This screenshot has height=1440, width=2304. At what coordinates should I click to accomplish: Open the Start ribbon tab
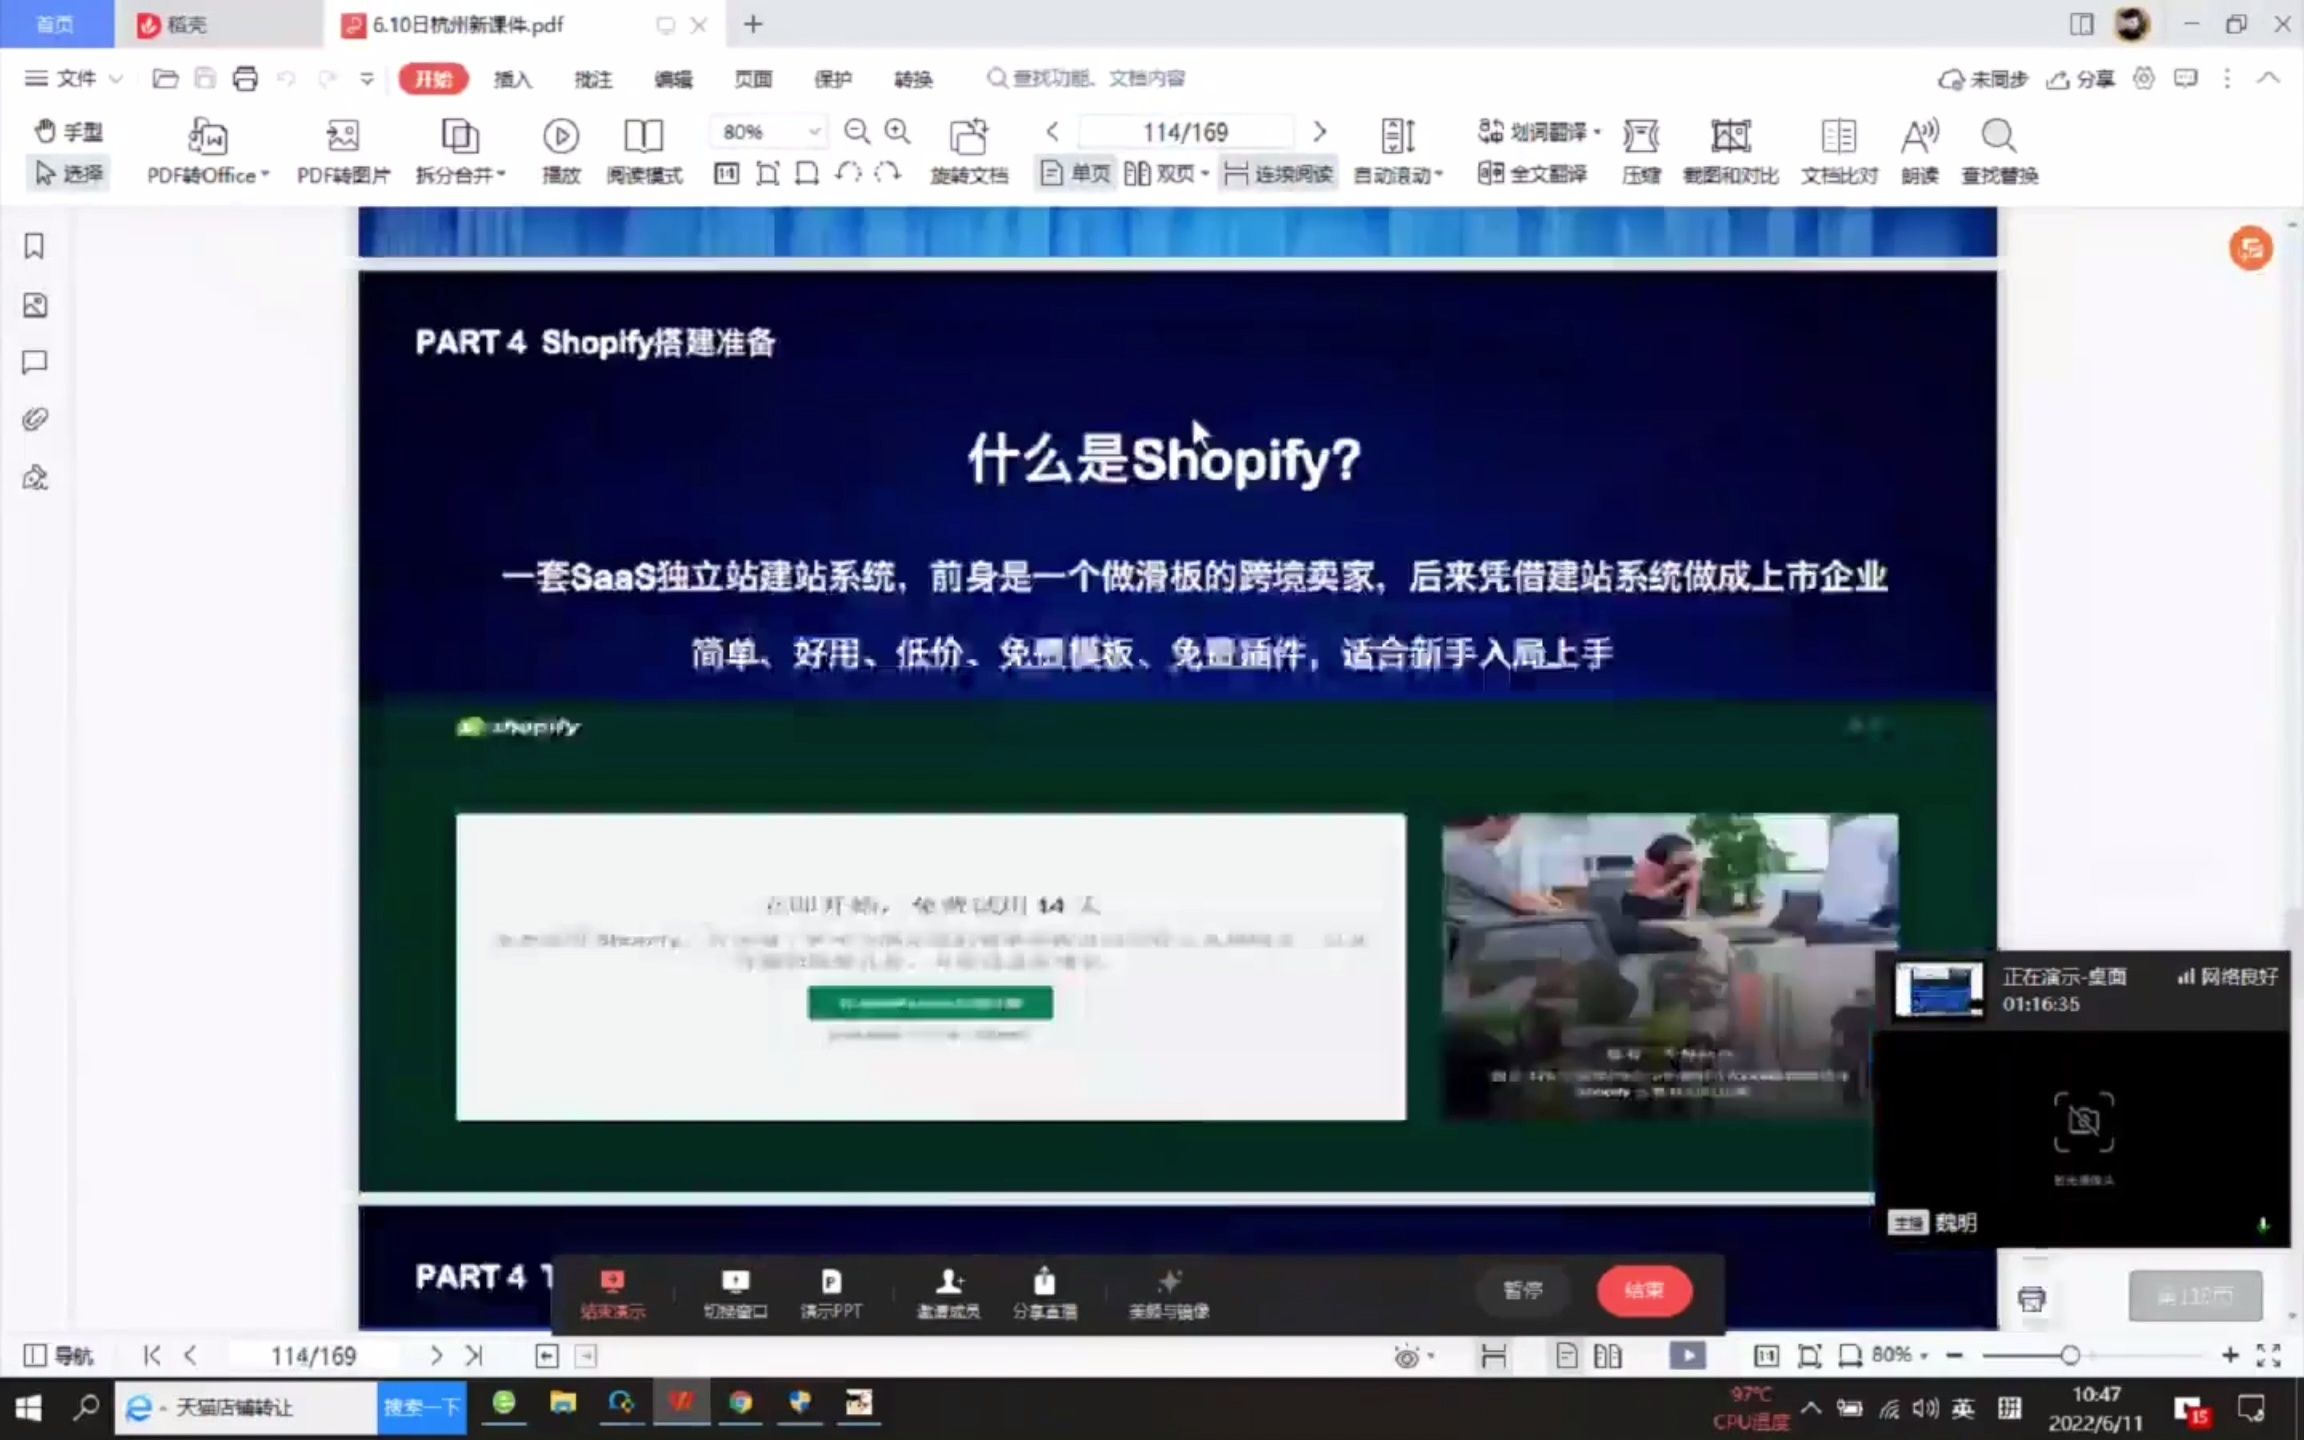(433, 79)
